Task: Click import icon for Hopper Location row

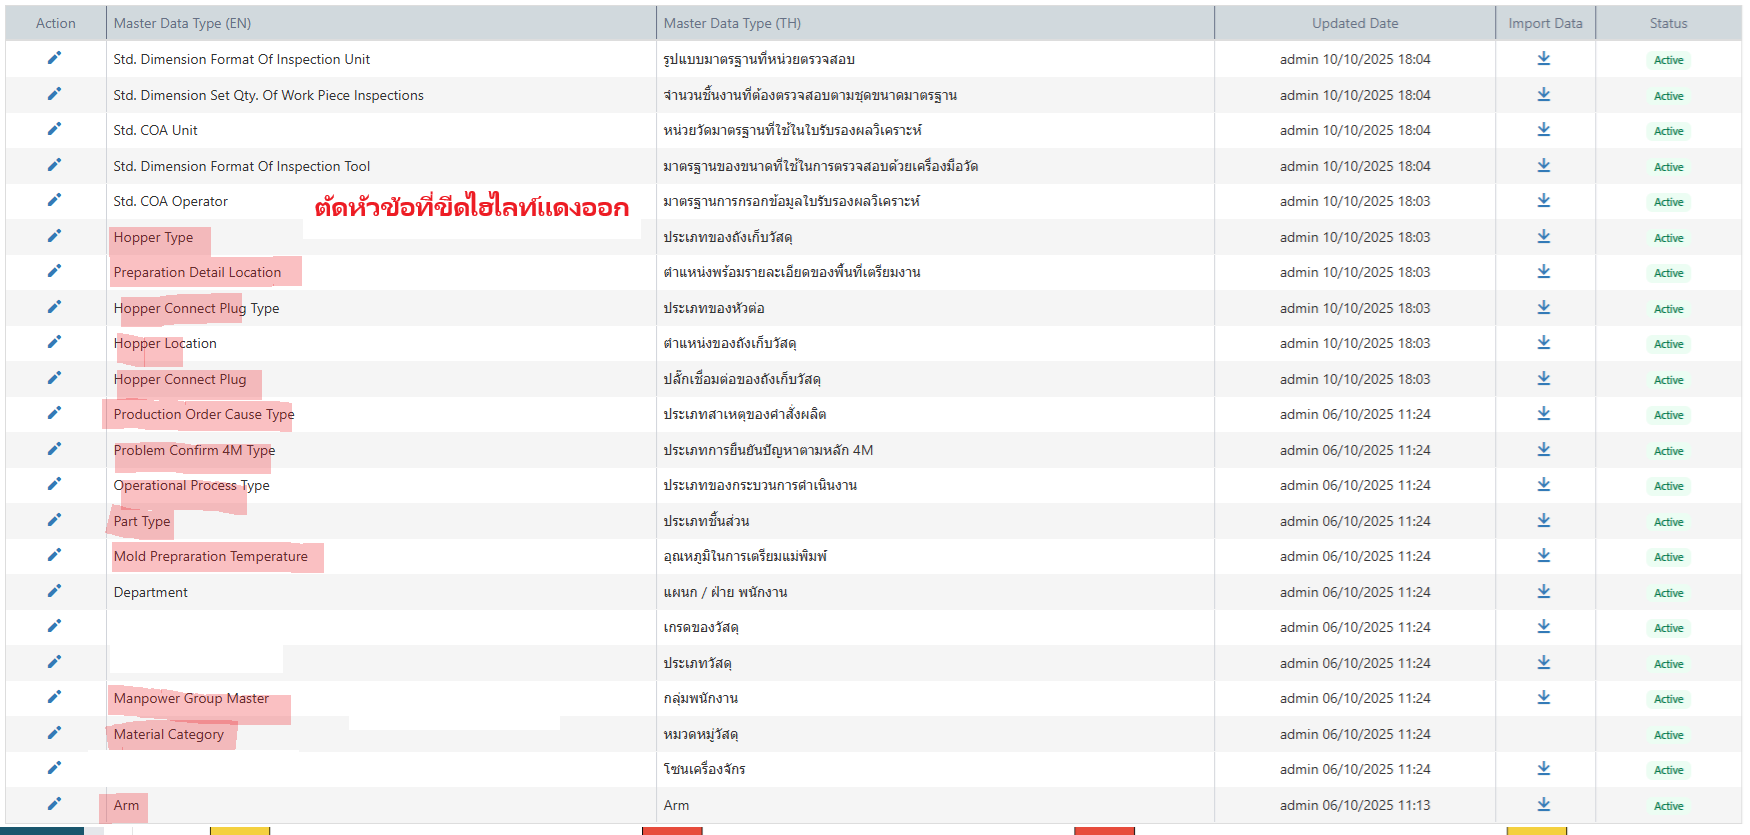Action: coord(1544,342)
